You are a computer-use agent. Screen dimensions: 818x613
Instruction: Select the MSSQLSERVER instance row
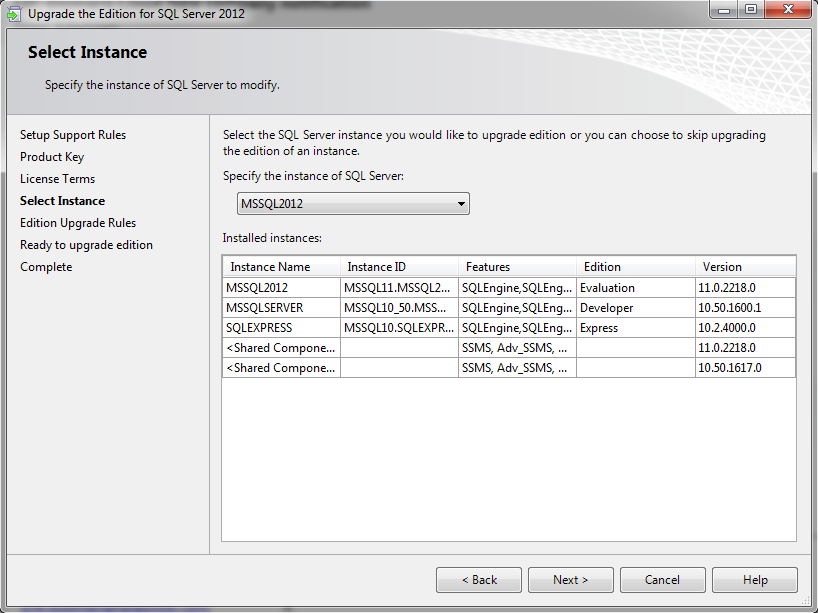click(509, 308)
